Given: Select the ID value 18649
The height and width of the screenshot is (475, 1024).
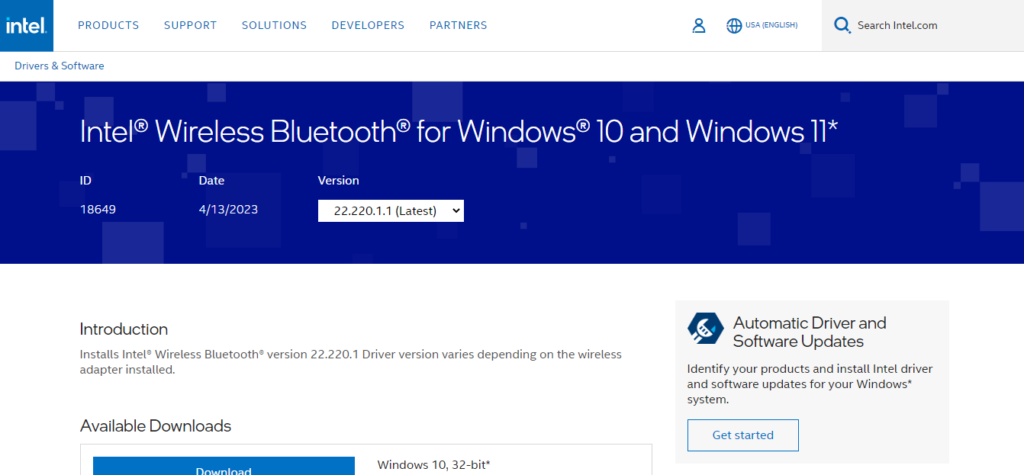Looking at the screenshot, I should click(98, 210).
